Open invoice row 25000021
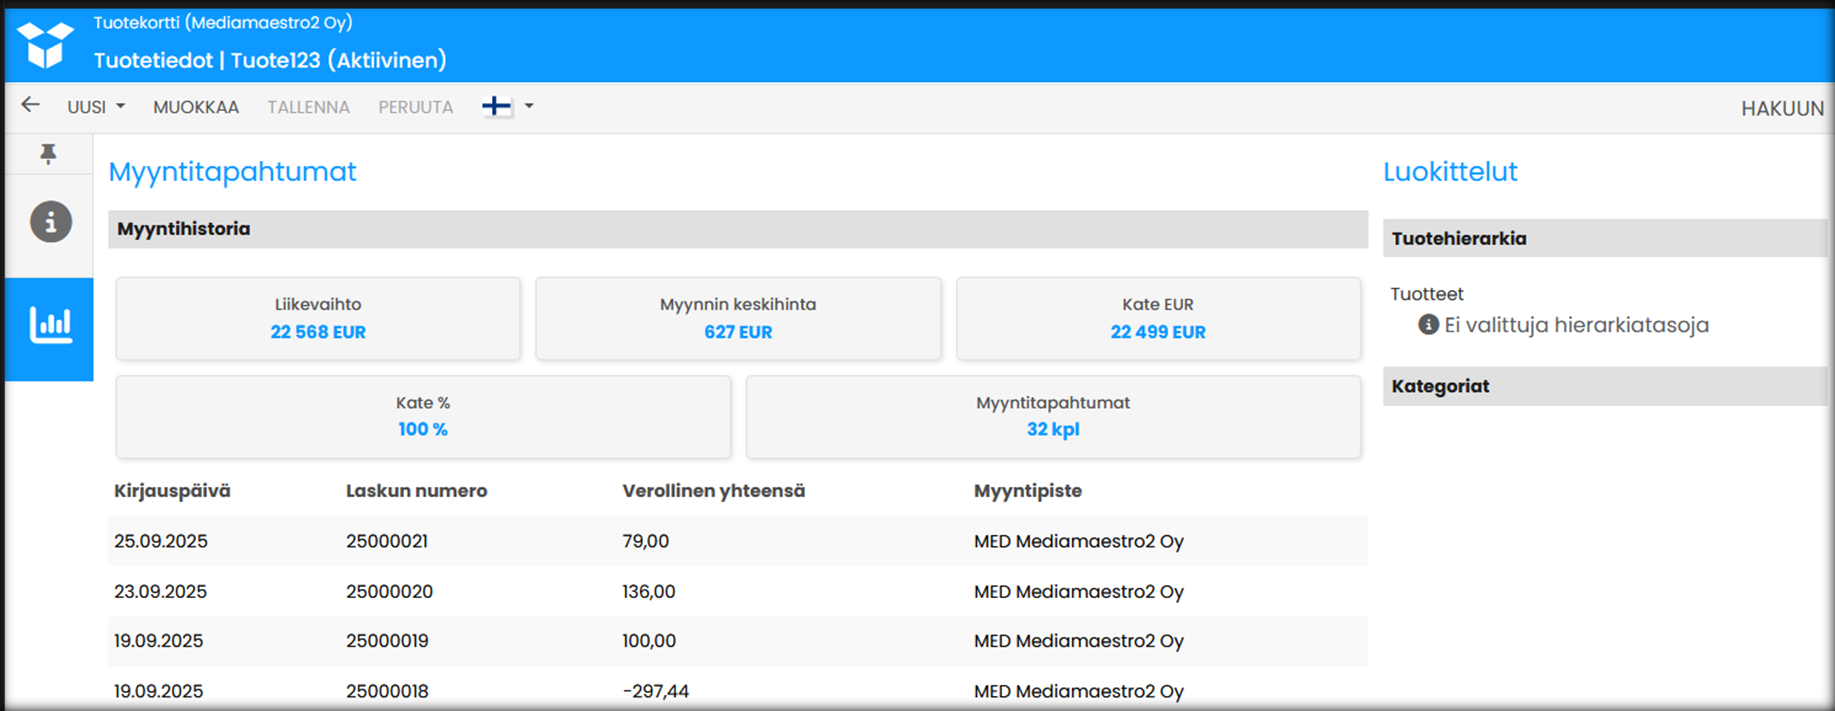The width and height of the screenshot is (1835, 711). tap(387, 541)
